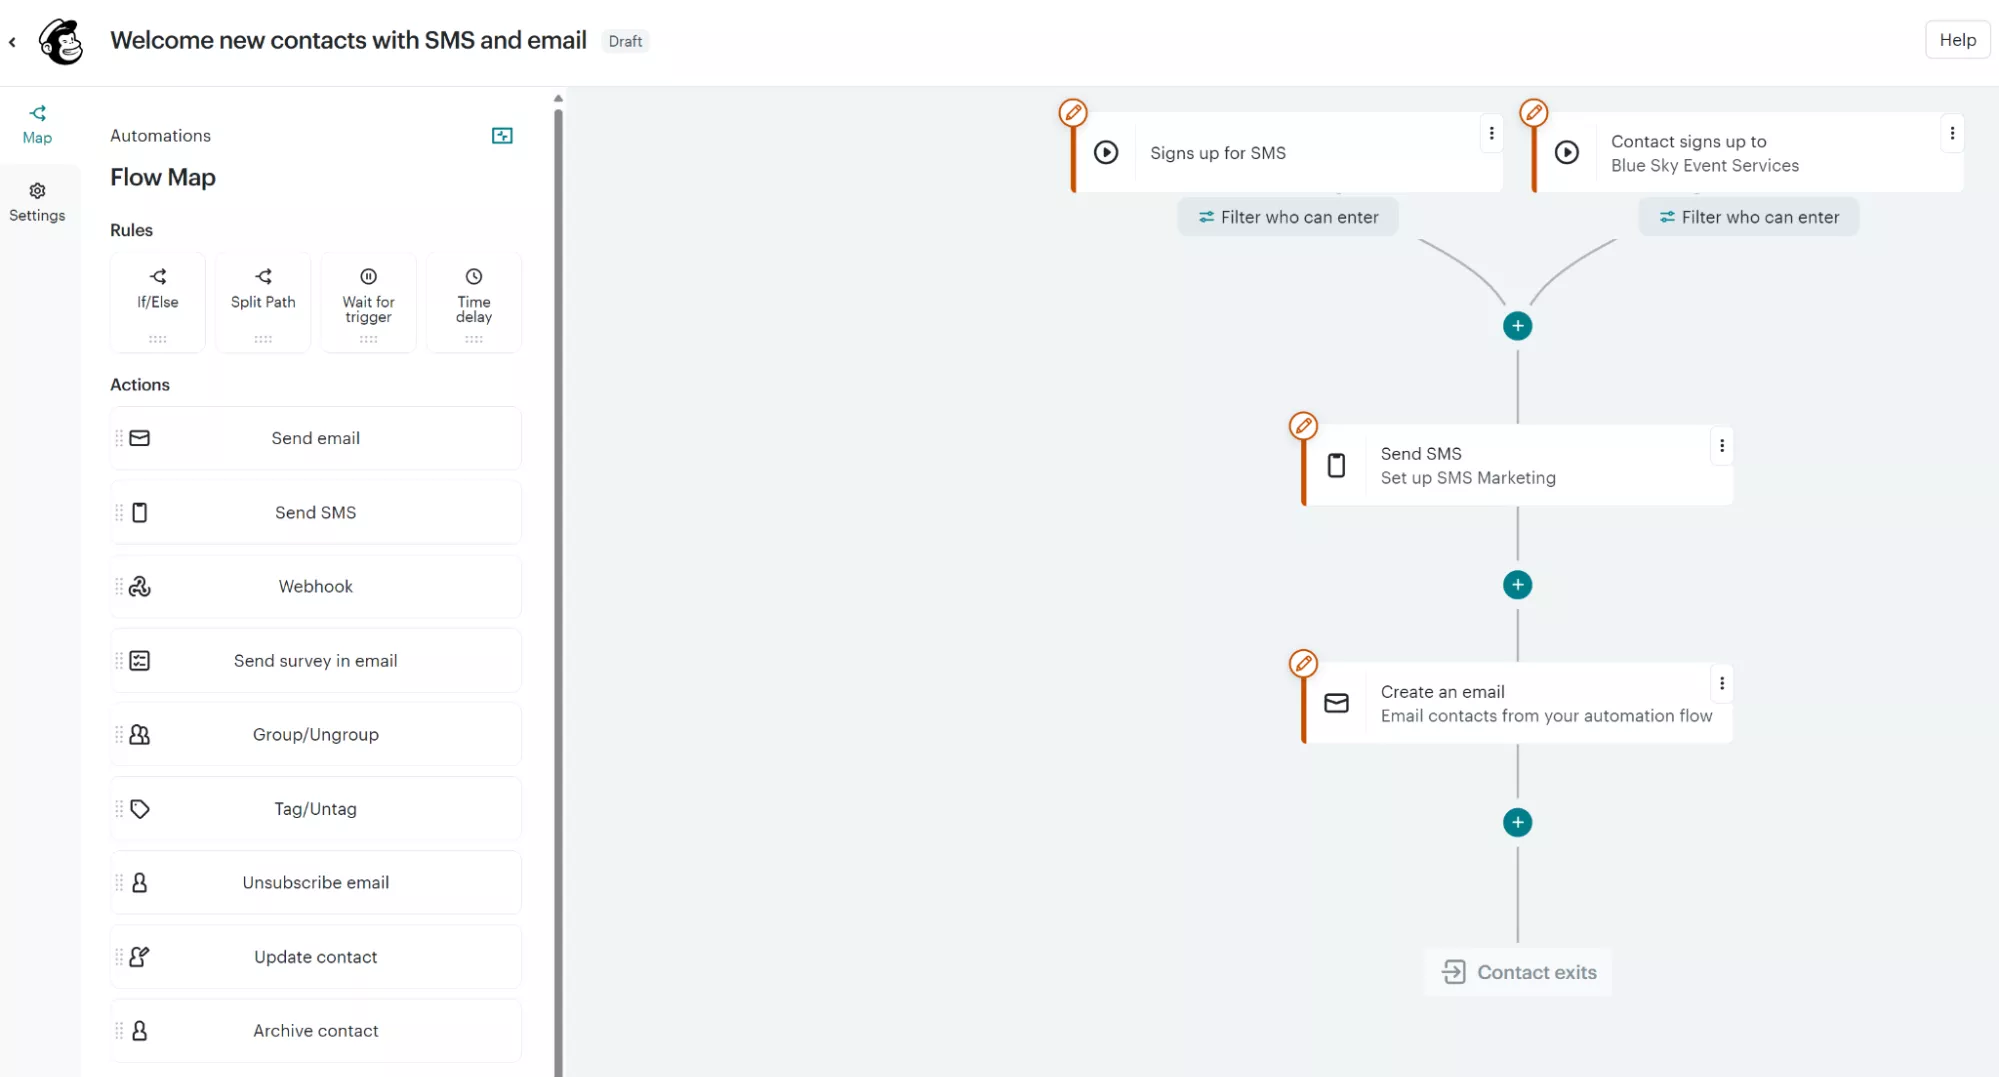Open the Create an email step card

click(1518, 703)
